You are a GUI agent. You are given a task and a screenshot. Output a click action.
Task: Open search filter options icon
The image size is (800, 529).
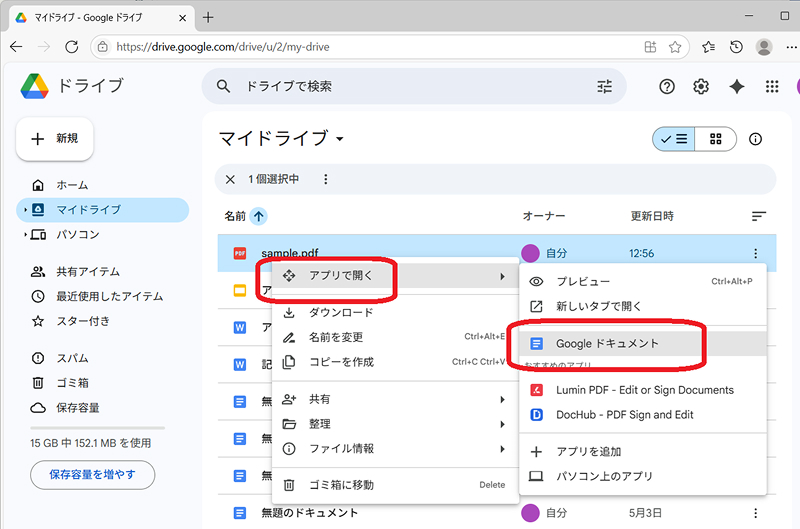click(605, 86)
